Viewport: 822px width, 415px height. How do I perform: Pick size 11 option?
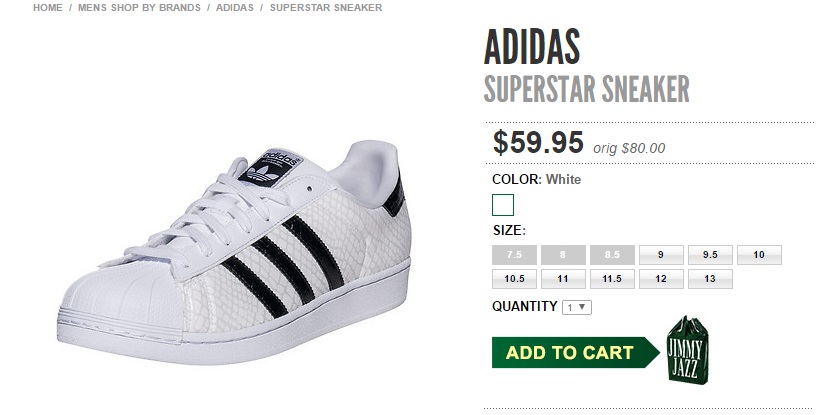pyautogui.click(x=564, y=279)
